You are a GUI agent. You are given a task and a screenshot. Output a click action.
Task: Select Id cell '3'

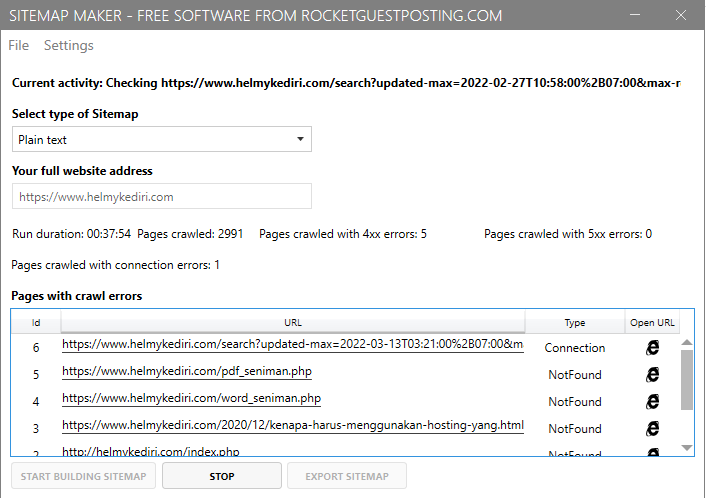(36, 429)
